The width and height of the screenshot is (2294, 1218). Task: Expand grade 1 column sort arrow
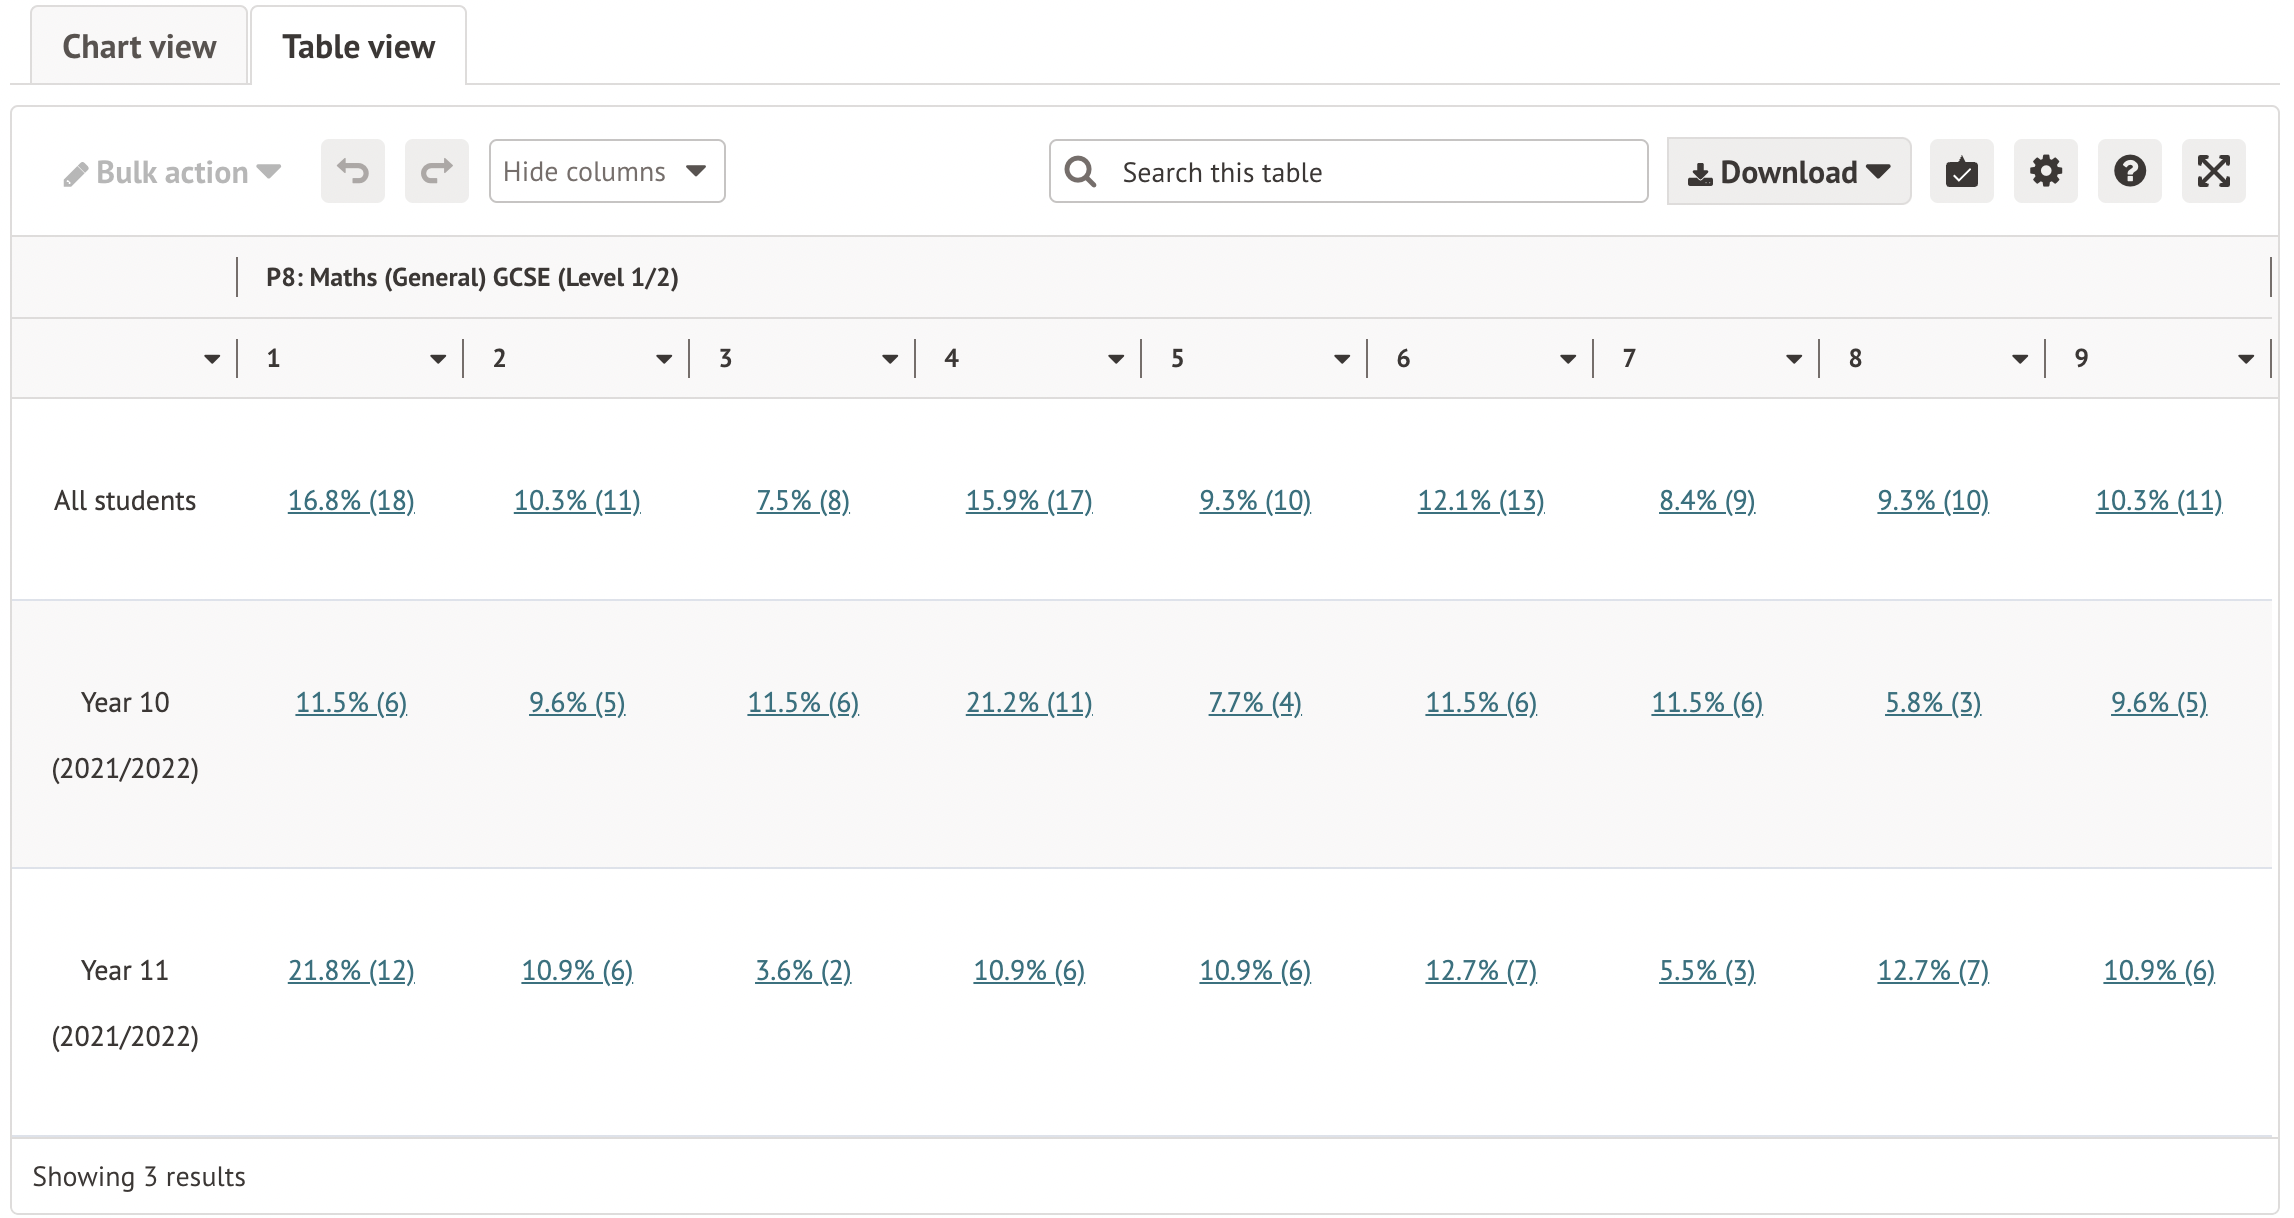(437, 359)
